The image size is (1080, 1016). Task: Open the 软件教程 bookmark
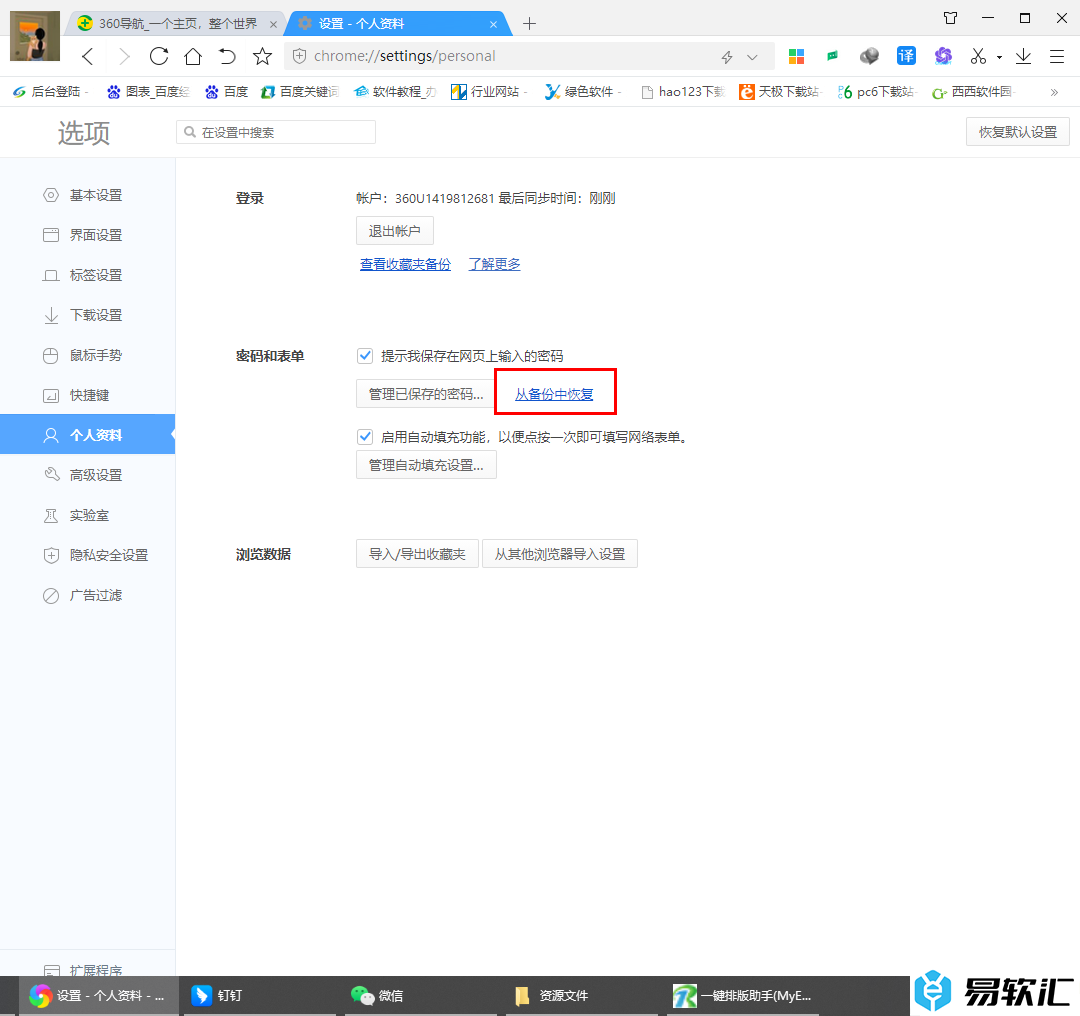(395, 92)
